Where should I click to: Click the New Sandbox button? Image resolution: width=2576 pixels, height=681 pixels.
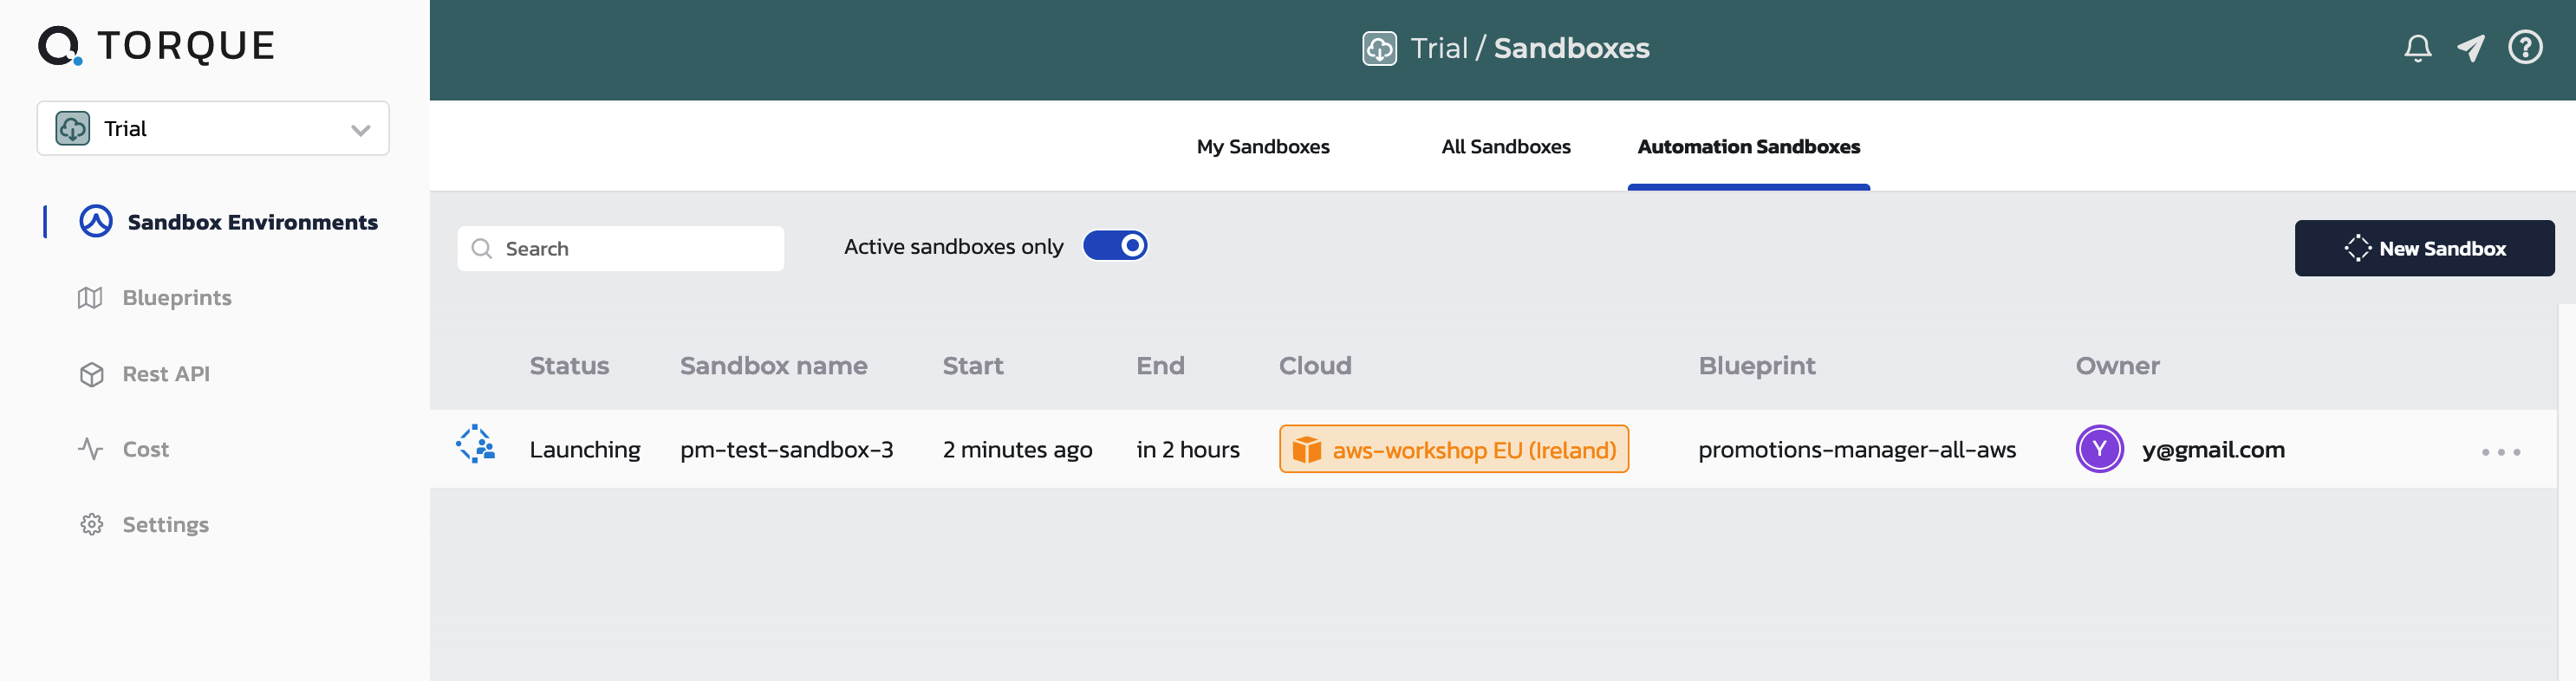pos(2424,248)
